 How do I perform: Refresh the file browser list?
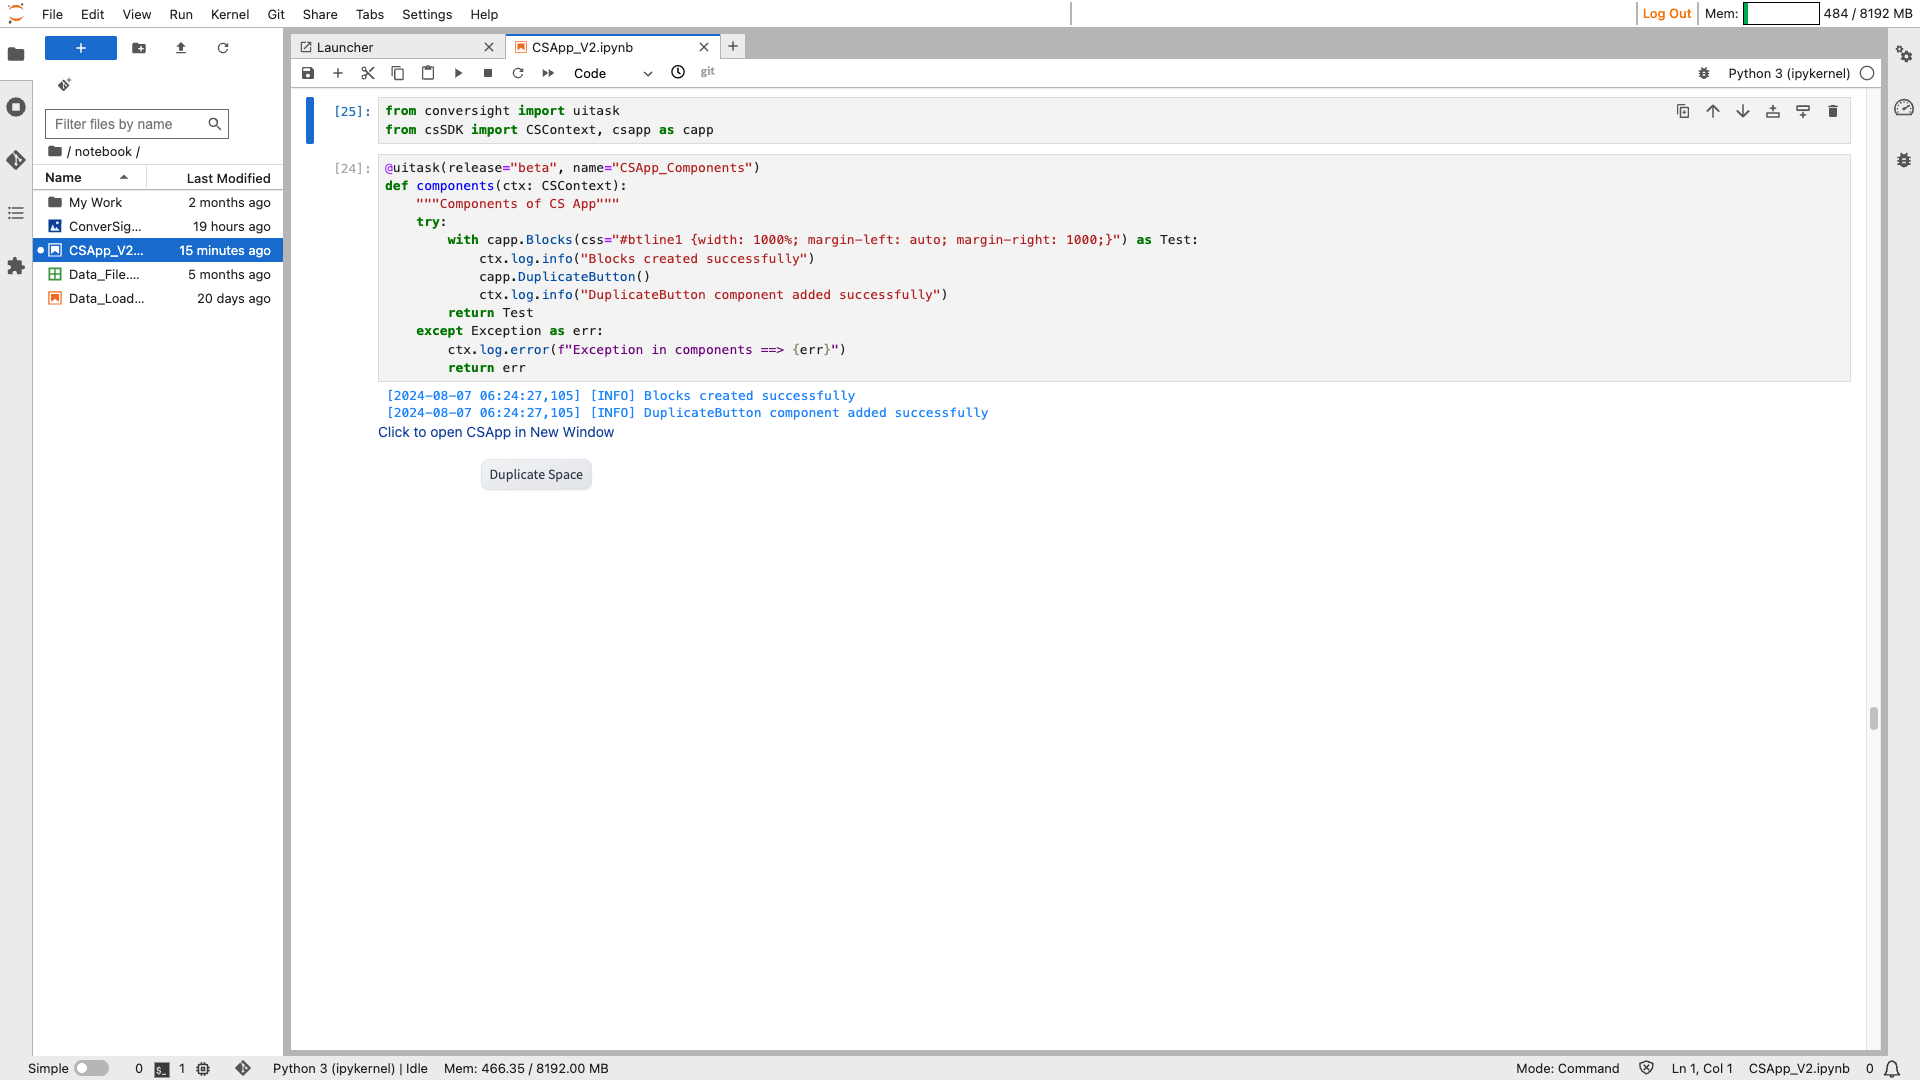223,48
